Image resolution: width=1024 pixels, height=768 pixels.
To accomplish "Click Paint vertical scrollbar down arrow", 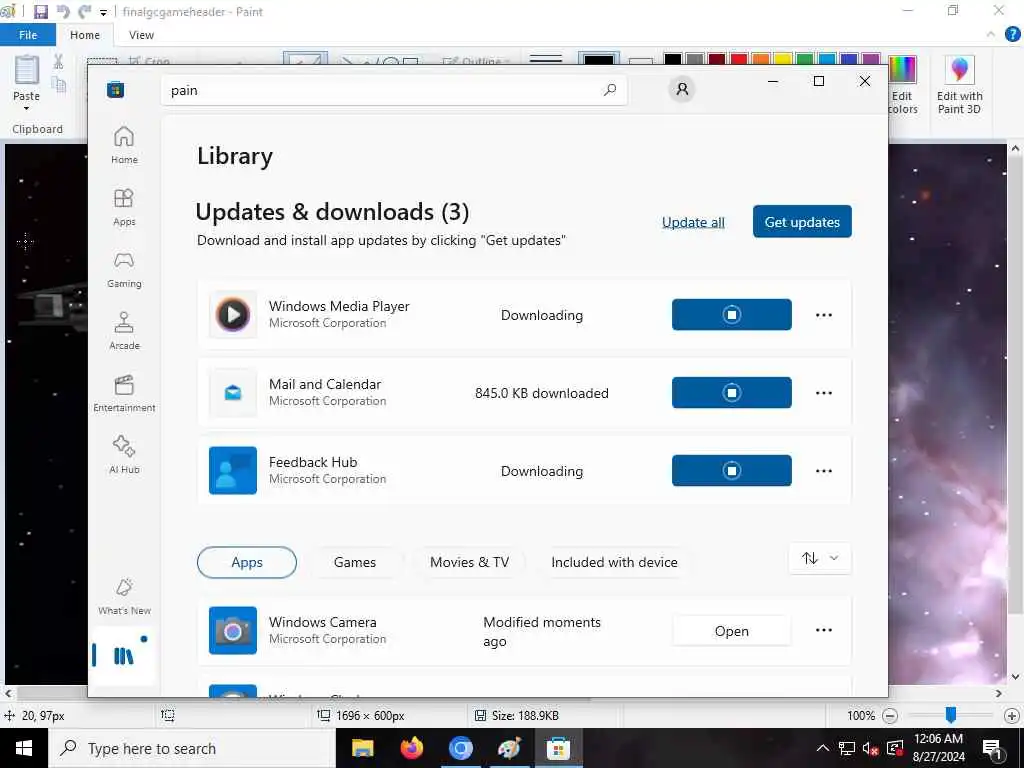I will pos(1016,677).
